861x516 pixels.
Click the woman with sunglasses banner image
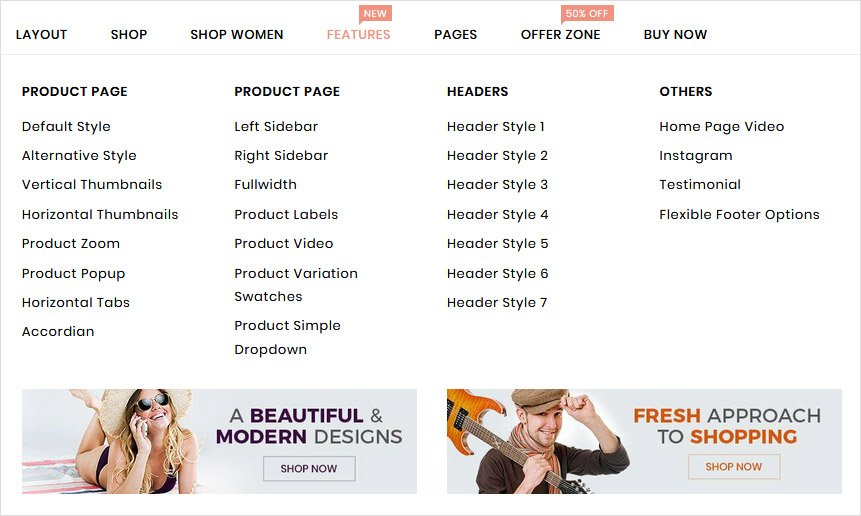[219, 441]
